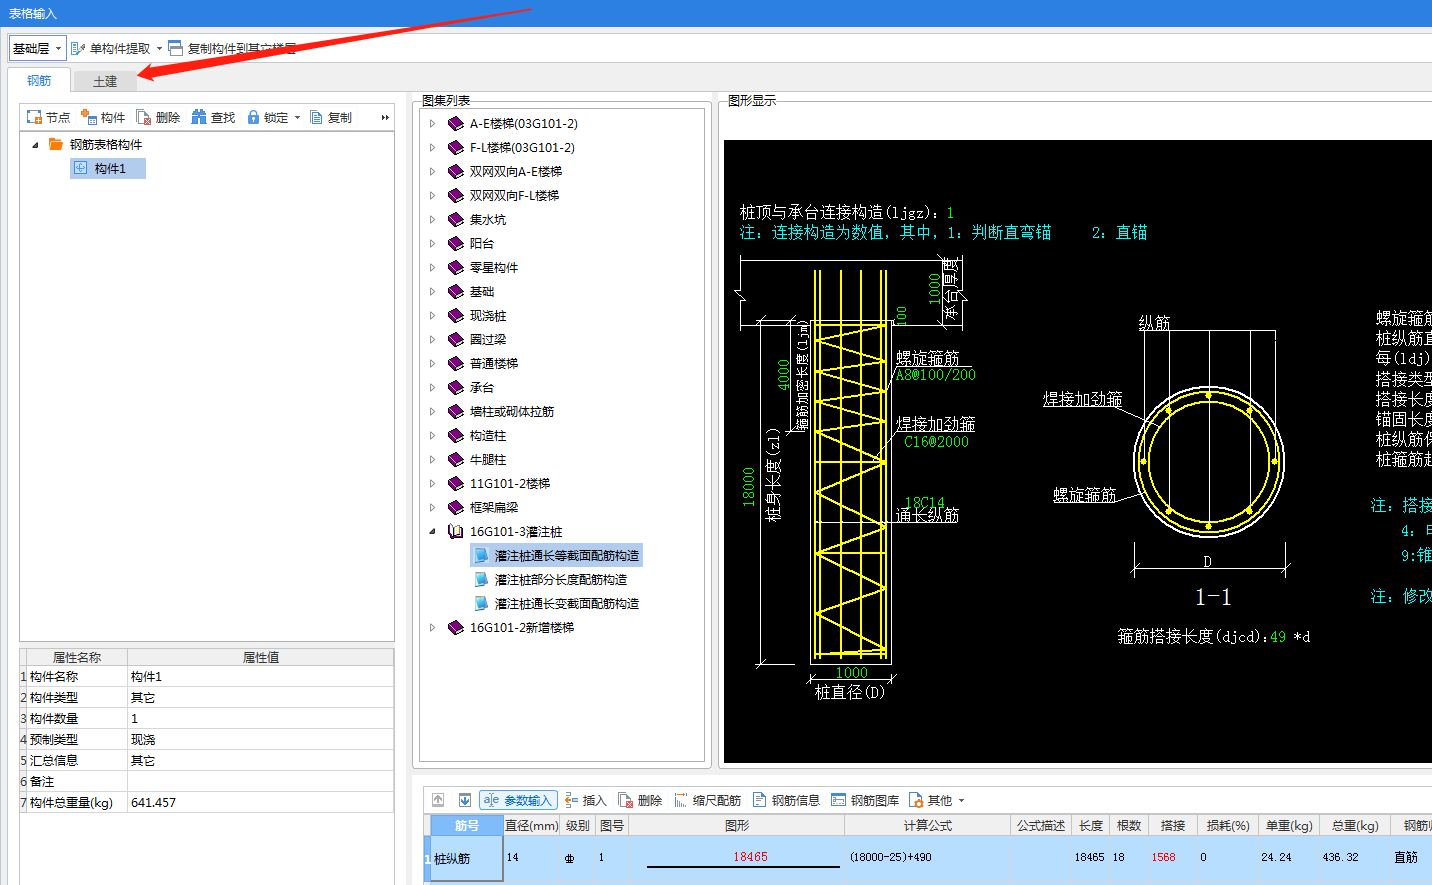Click spiral stirrup value A8@100/200
The image size is (1432, 885).
coord(936,375)
